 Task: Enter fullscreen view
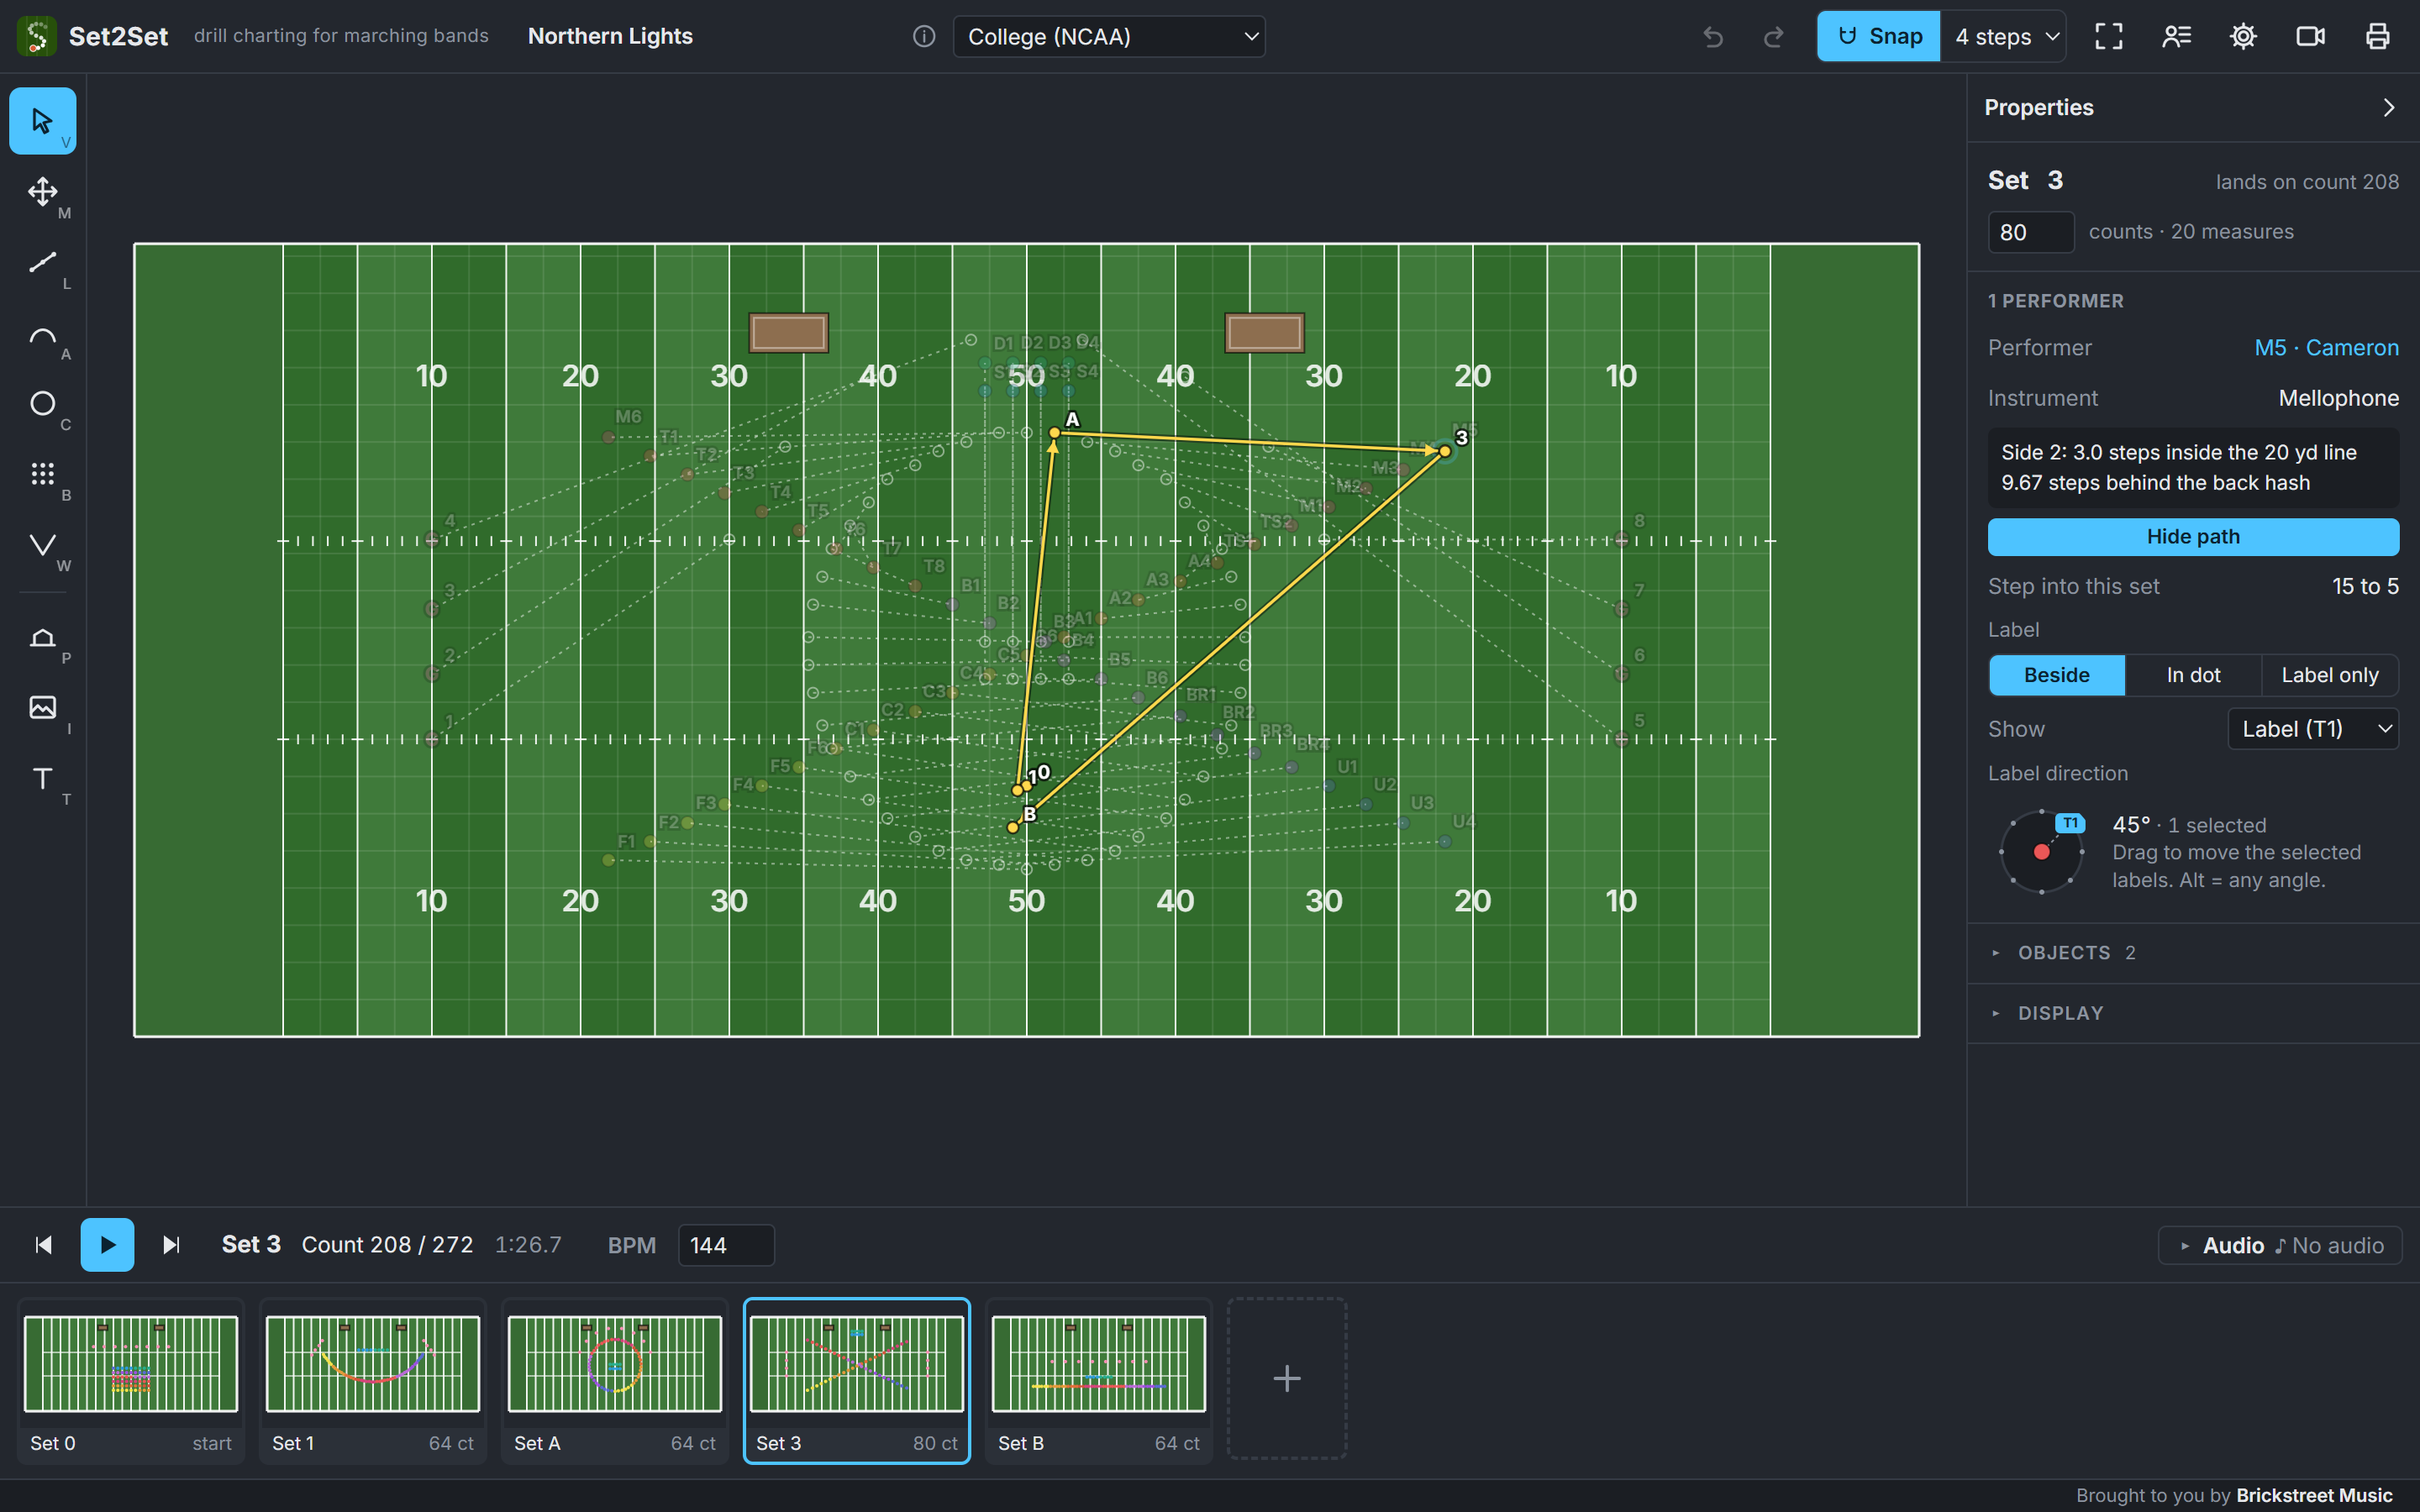[2109, 37]
